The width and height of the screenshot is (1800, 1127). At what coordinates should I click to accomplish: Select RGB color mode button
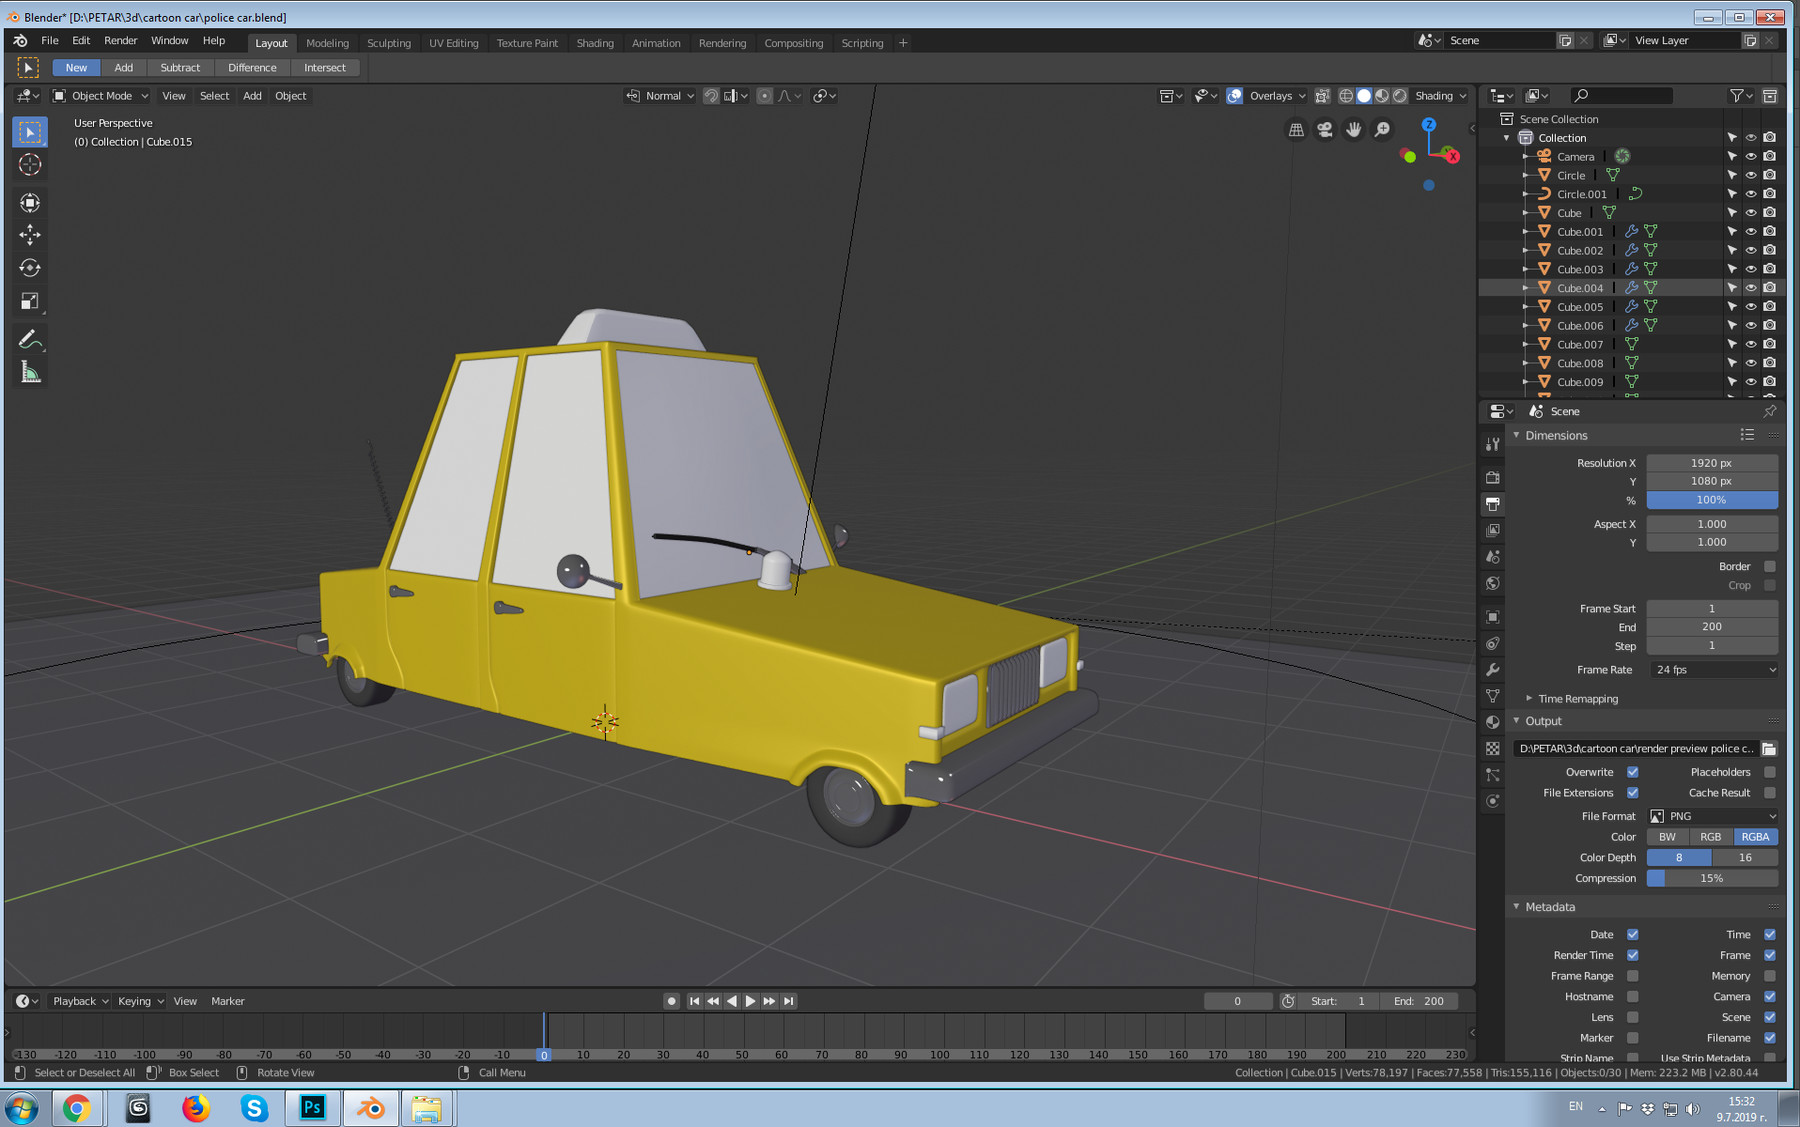tap(1710, 837)
